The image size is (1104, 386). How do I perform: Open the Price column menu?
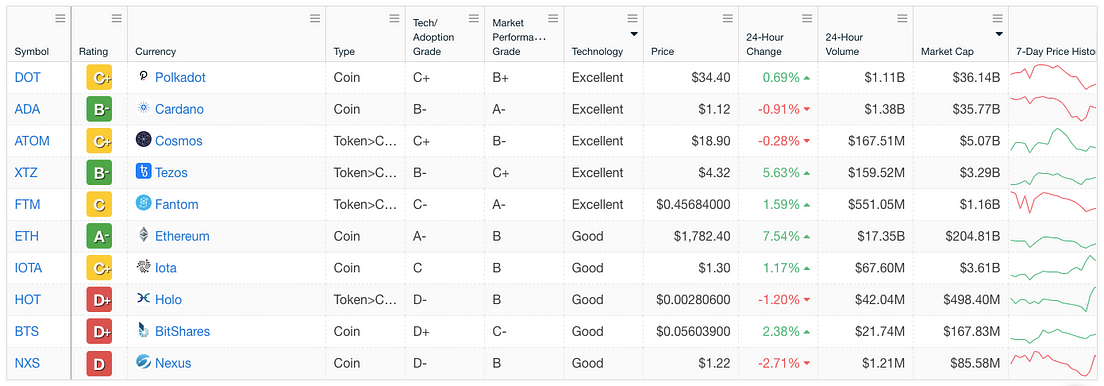(x=727, y=19)
